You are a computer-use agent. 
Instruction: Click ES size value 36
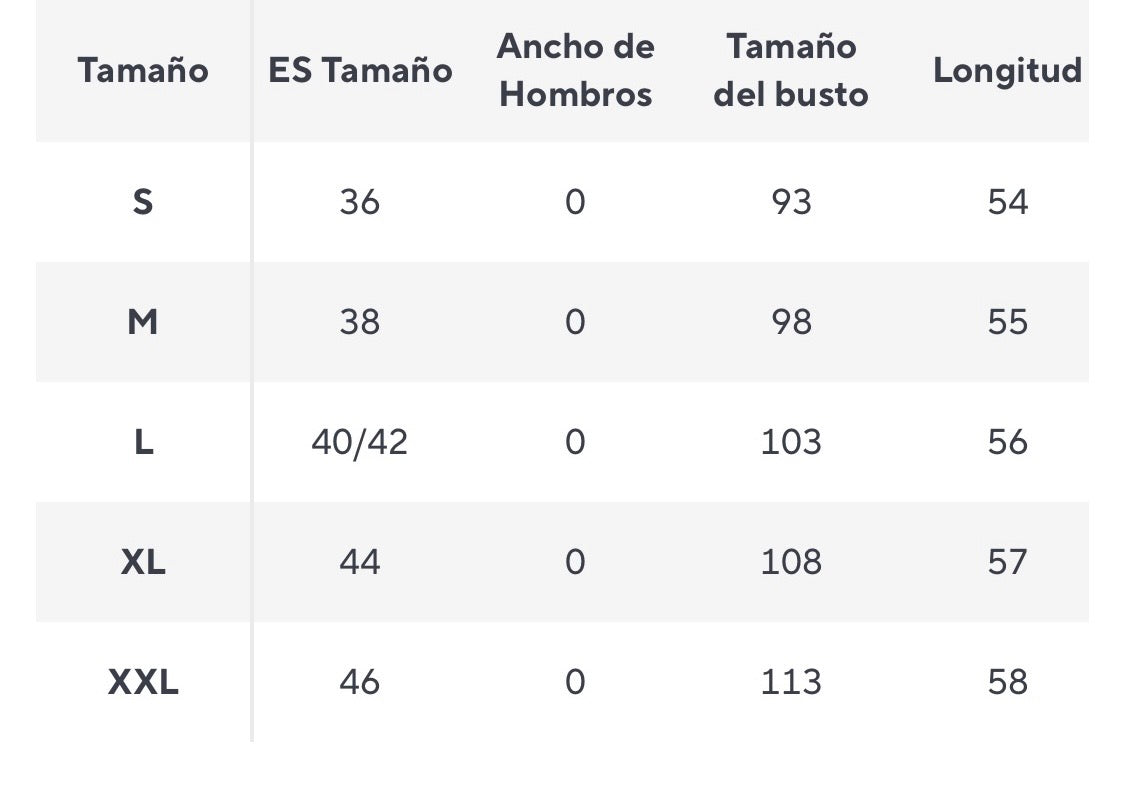coord(360,202)
